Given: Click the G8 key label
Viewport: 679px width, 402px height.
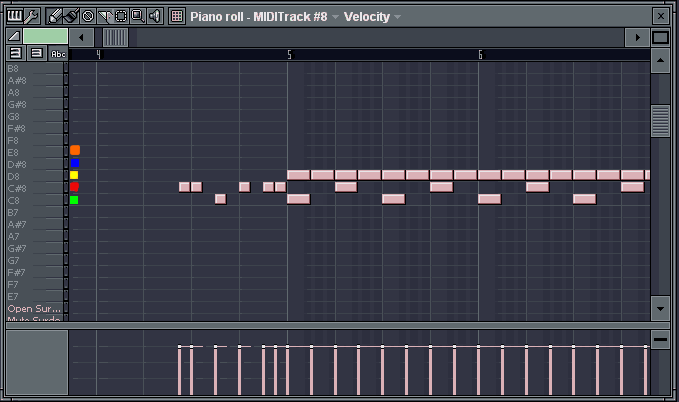Looking at the screenshot, I should (x=13, y=117).
